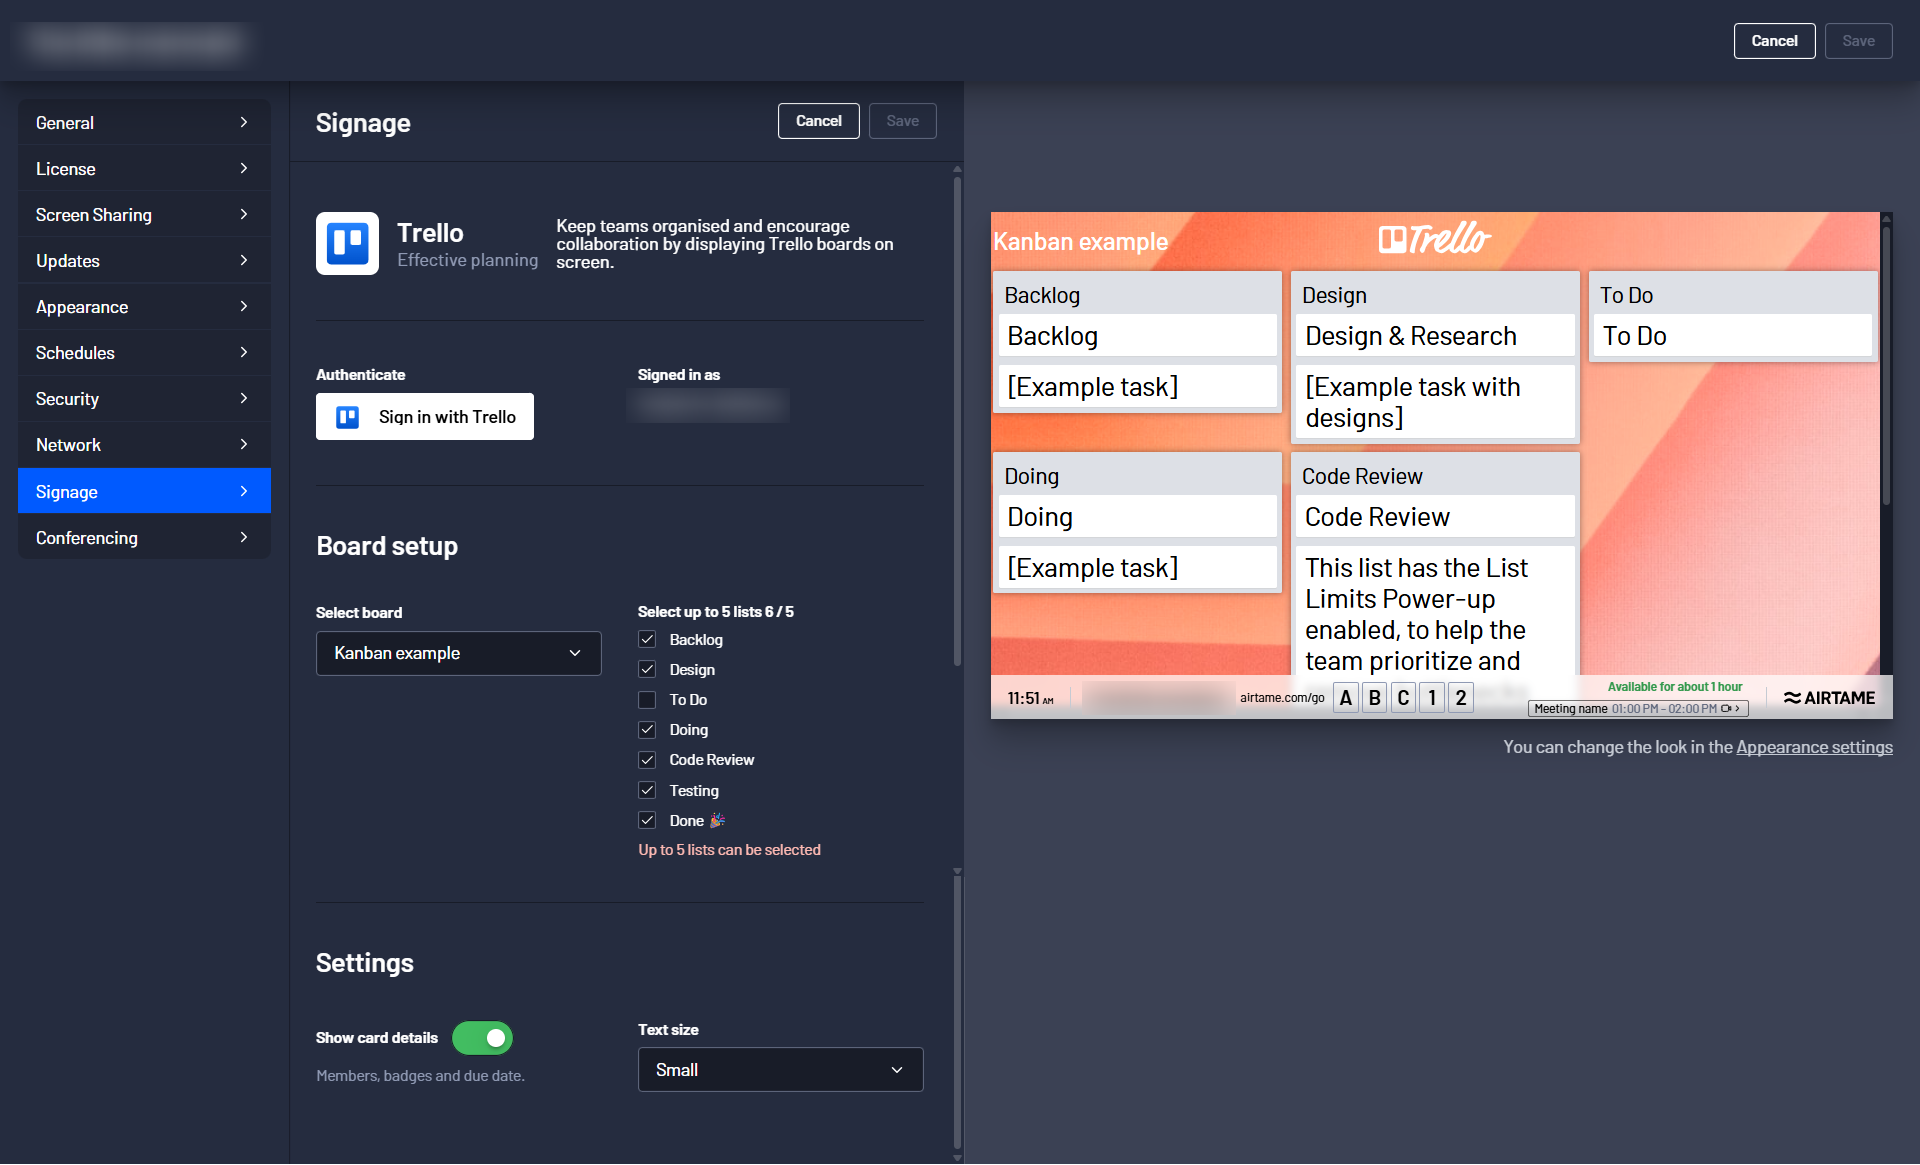Click chevron arrow next to Security
1920x1165 pixels.
click(x=243, y=398)
